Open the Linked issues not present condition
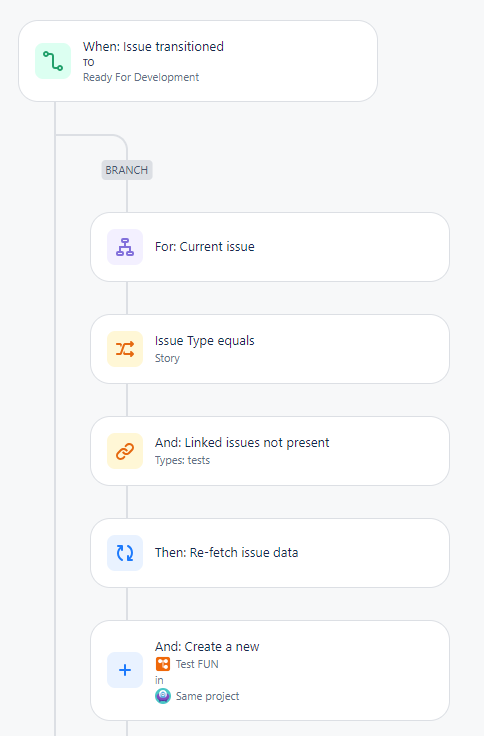The height and width of the screenshot is (736, 484). tap(270, 451)
